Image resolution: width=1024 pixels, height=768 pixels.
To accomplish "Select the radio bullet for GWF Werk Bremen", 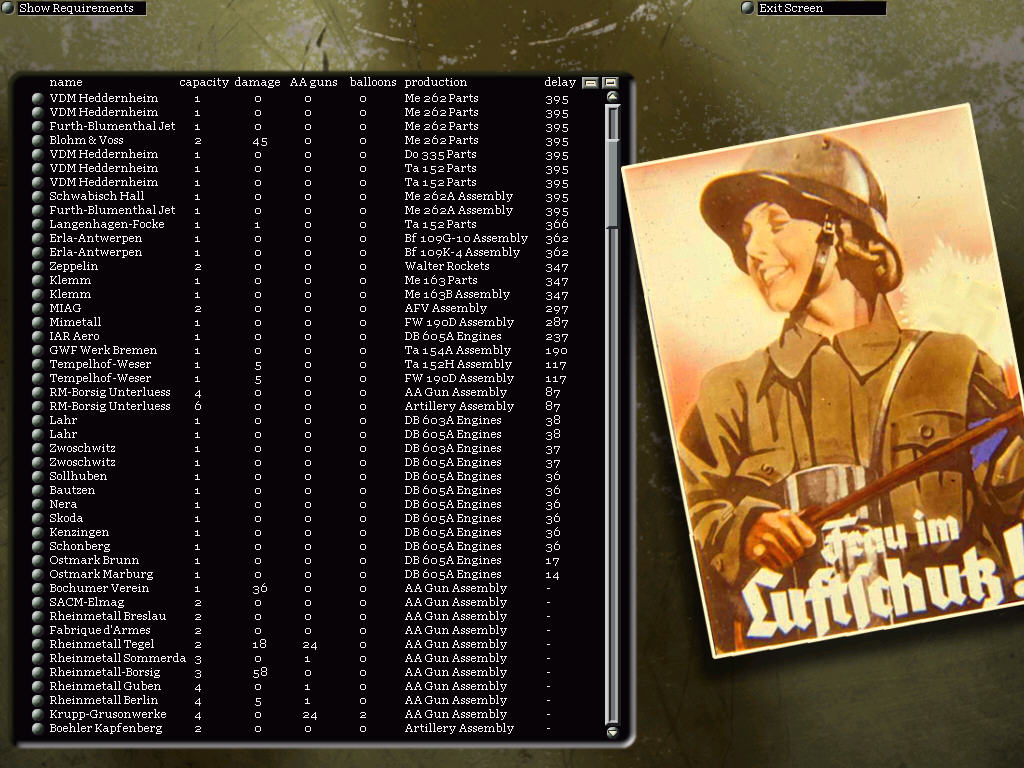I will (38, 351).
